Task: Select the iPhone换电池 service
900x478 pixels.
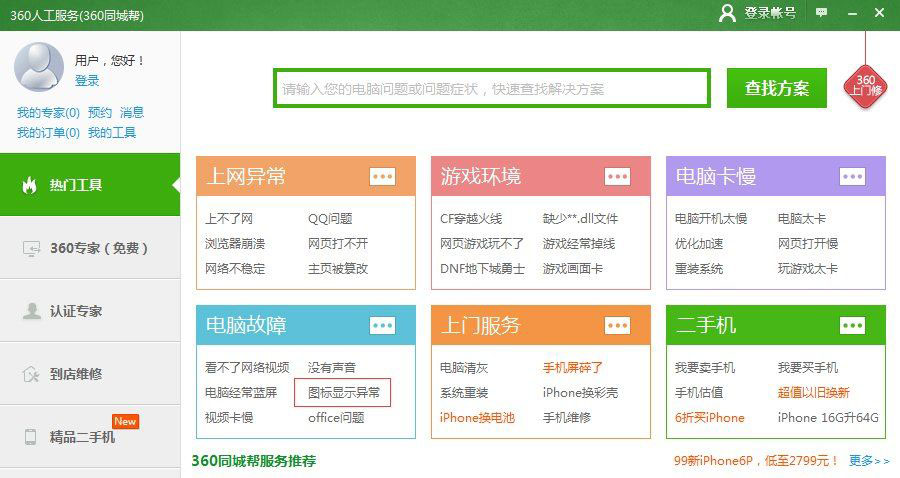Action: 477,418
